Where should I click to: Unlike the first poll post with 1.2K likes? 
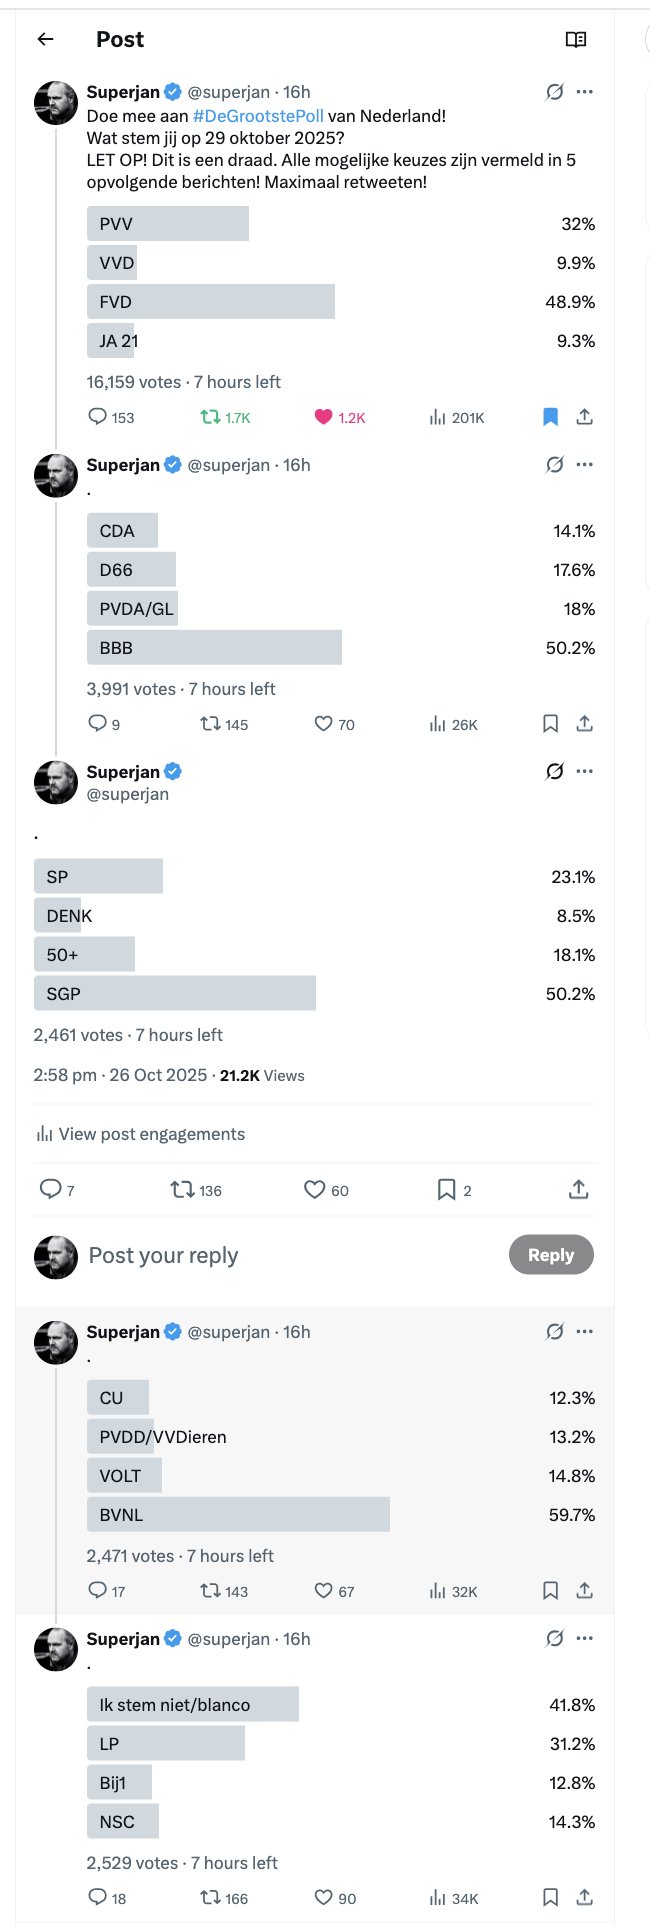pos(324,417)
